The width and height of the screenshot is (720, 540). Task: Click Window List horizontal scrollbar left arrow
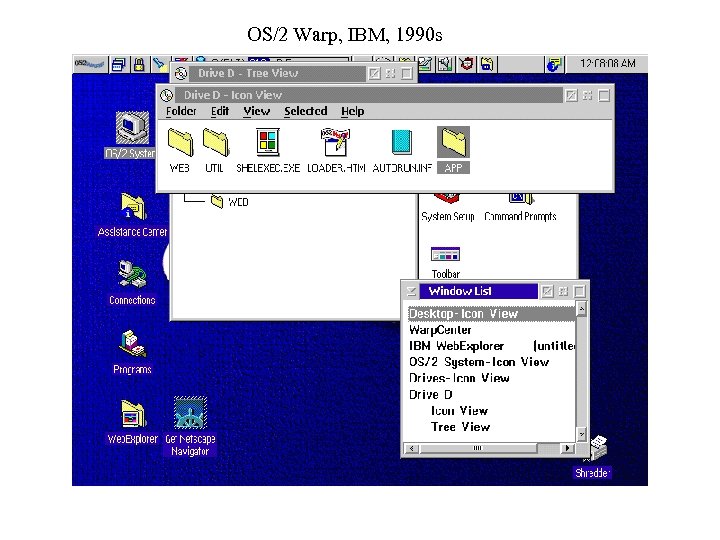(412, 448)
